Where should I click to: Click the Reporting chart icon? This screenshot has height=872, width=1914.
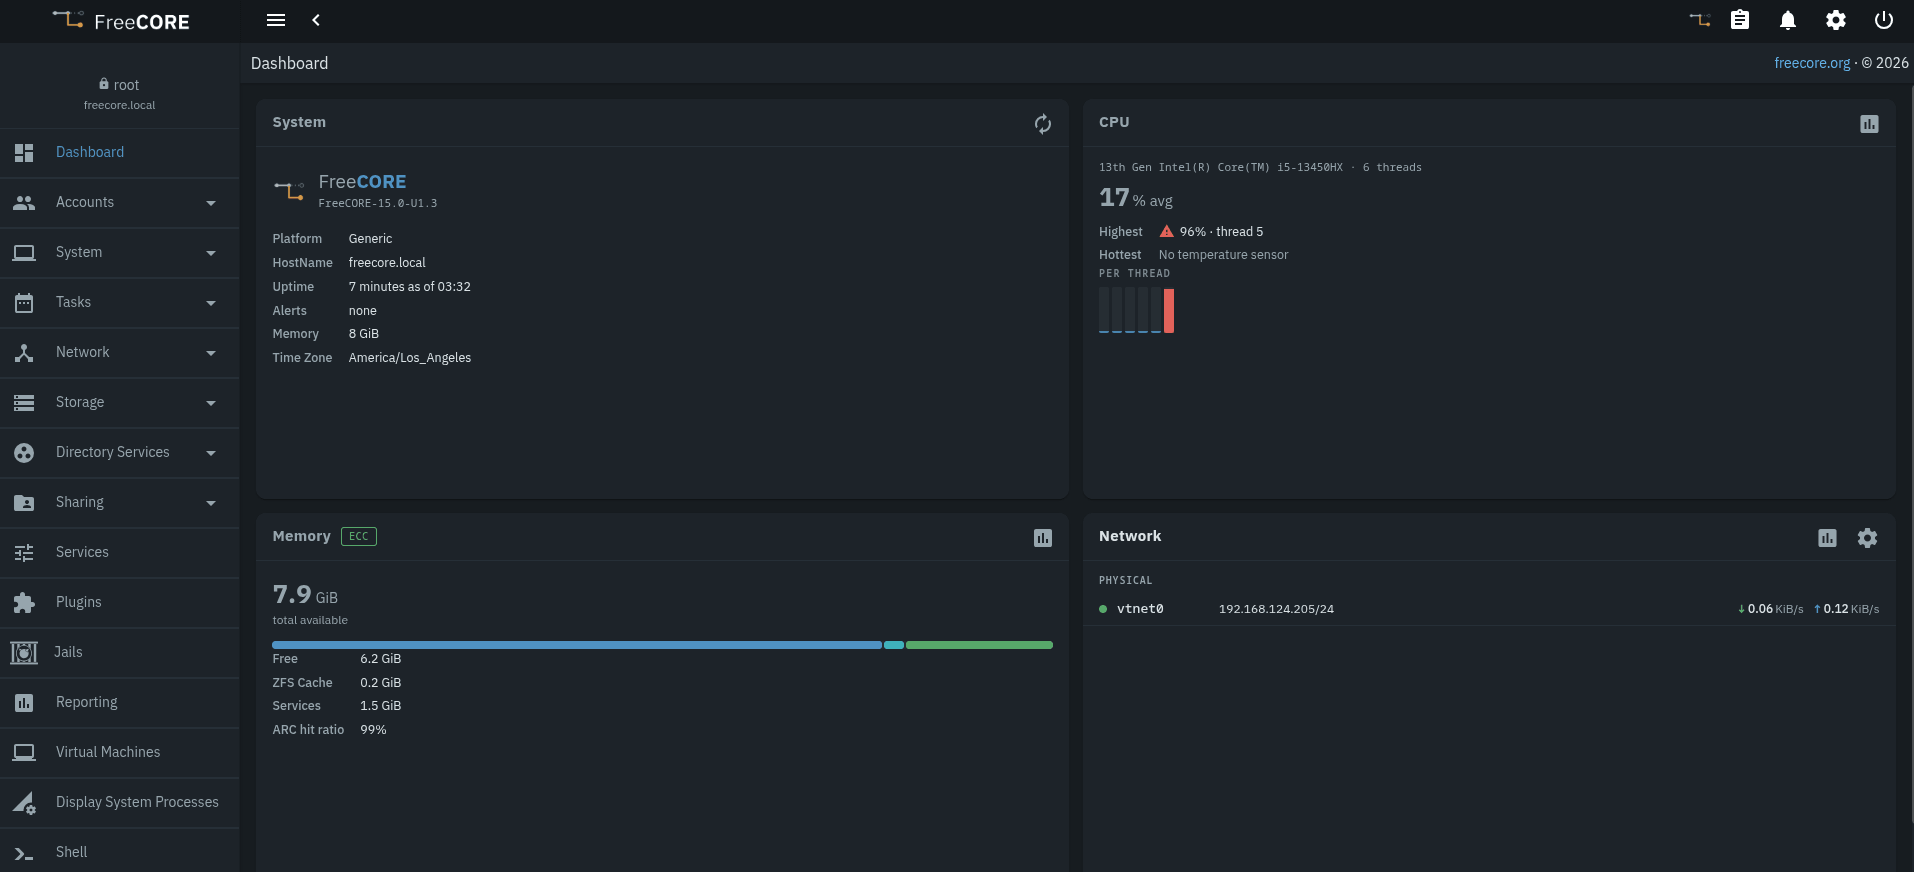point(24,703)
